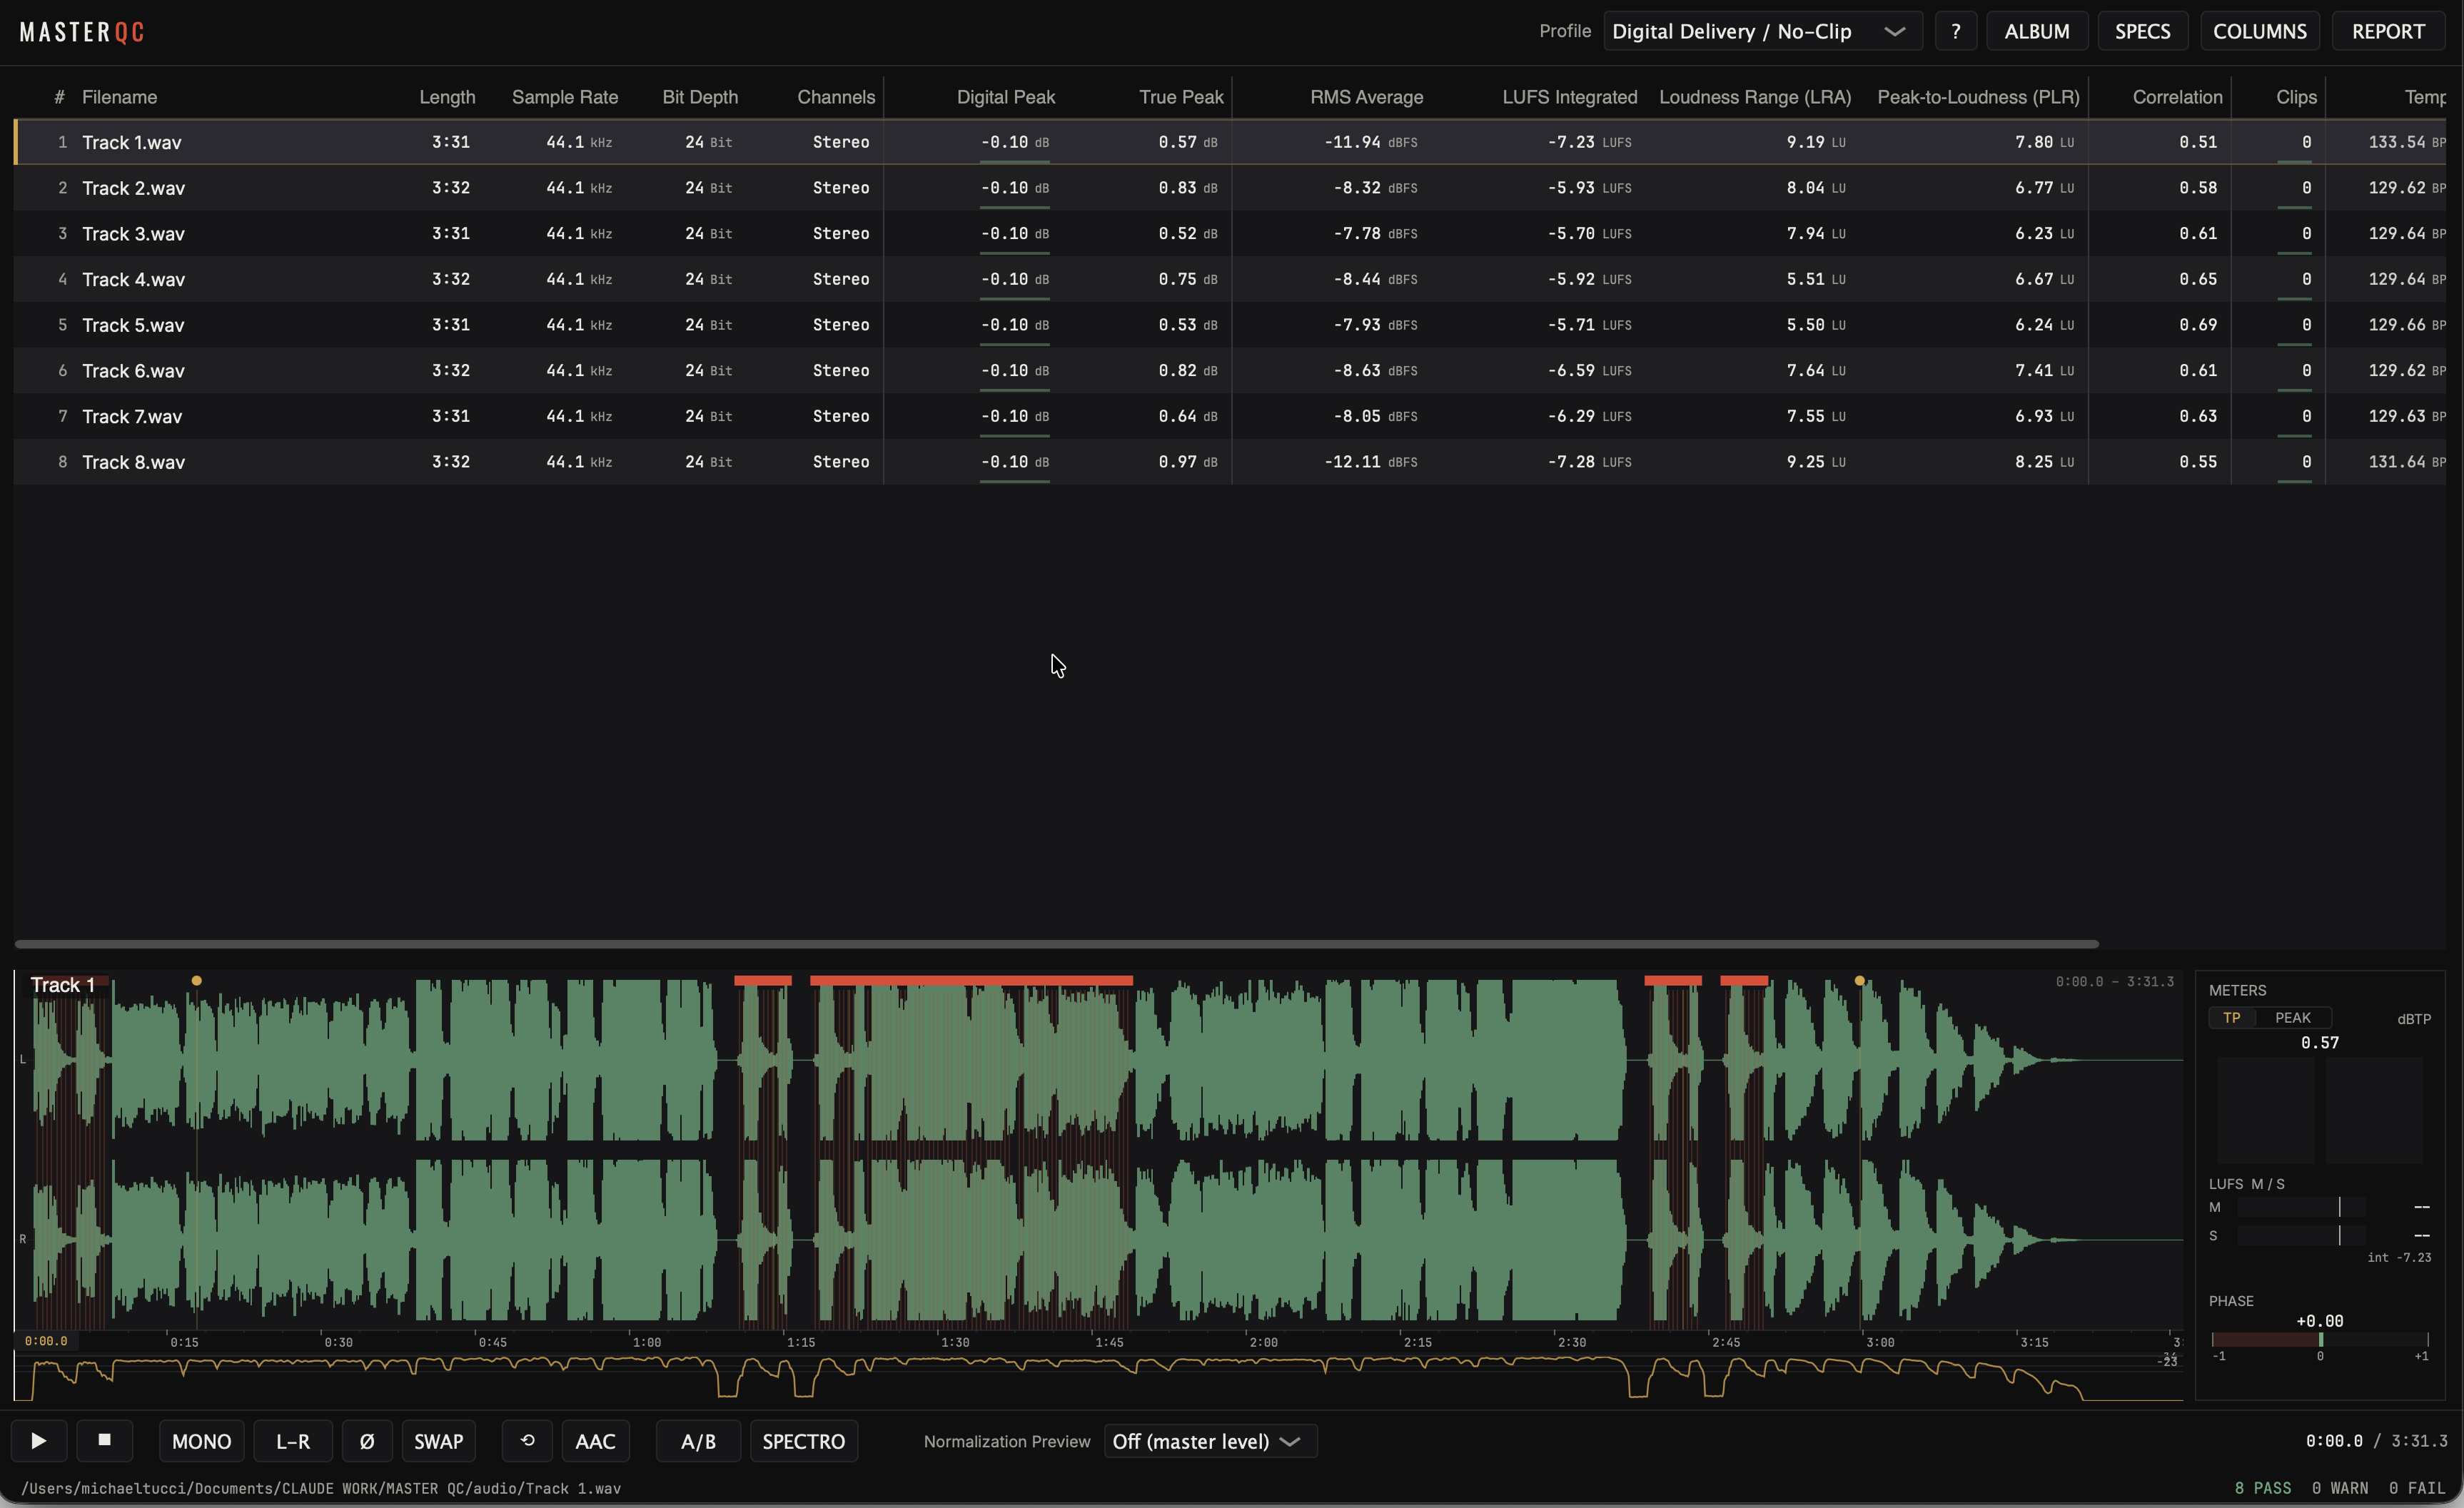Sort by the True Peak column header

[x=1181, y=97]
